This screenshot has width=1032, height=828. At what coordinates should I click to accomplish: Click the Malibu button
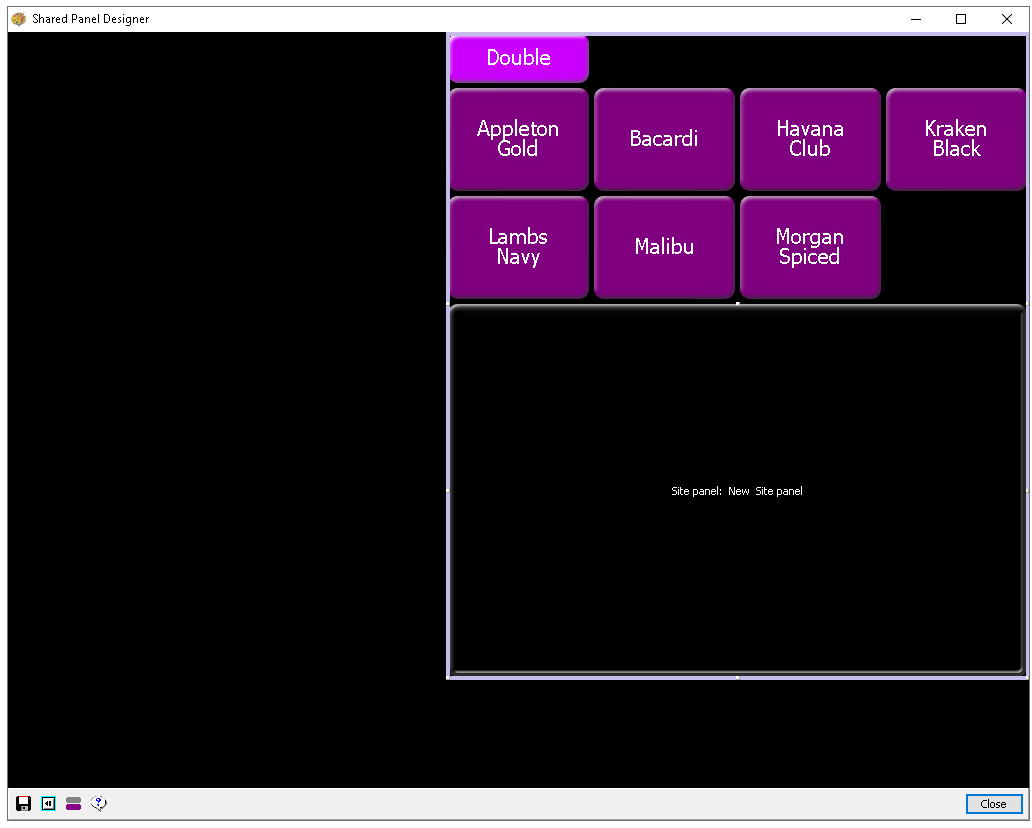664,247
